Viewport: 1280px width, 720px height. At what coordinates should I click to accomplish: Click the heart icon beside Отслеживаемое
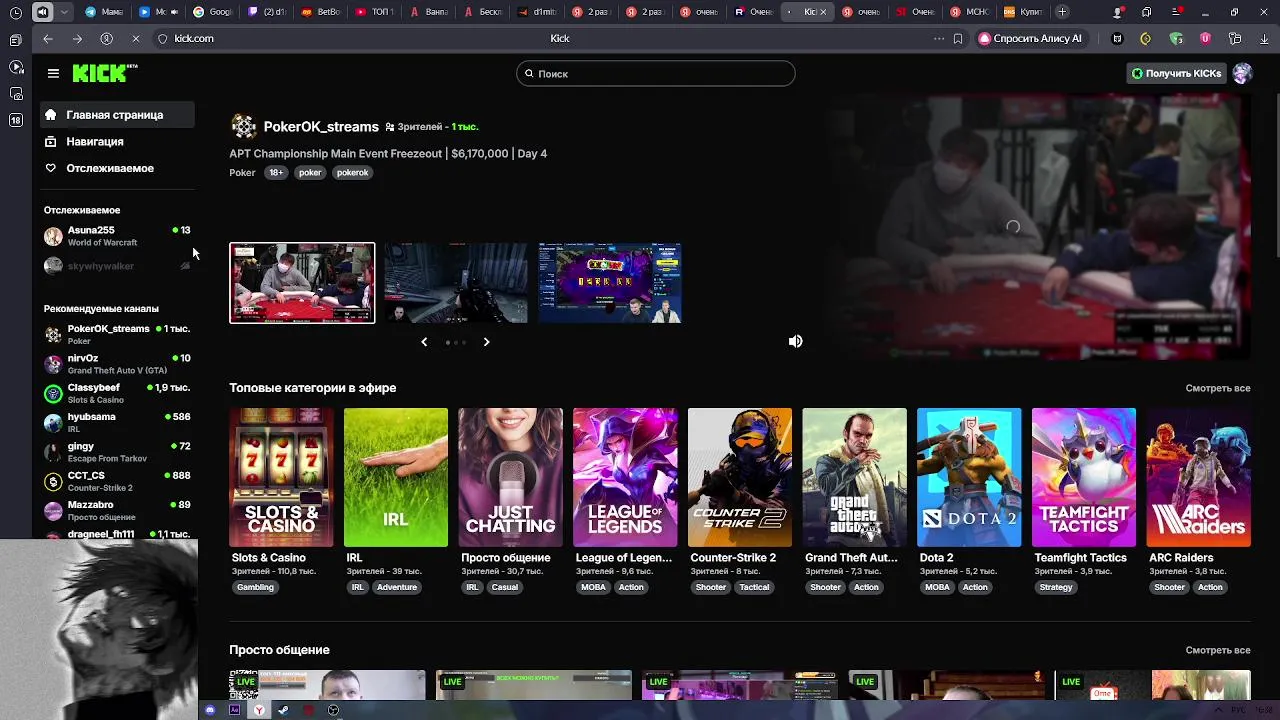[50, 168]
